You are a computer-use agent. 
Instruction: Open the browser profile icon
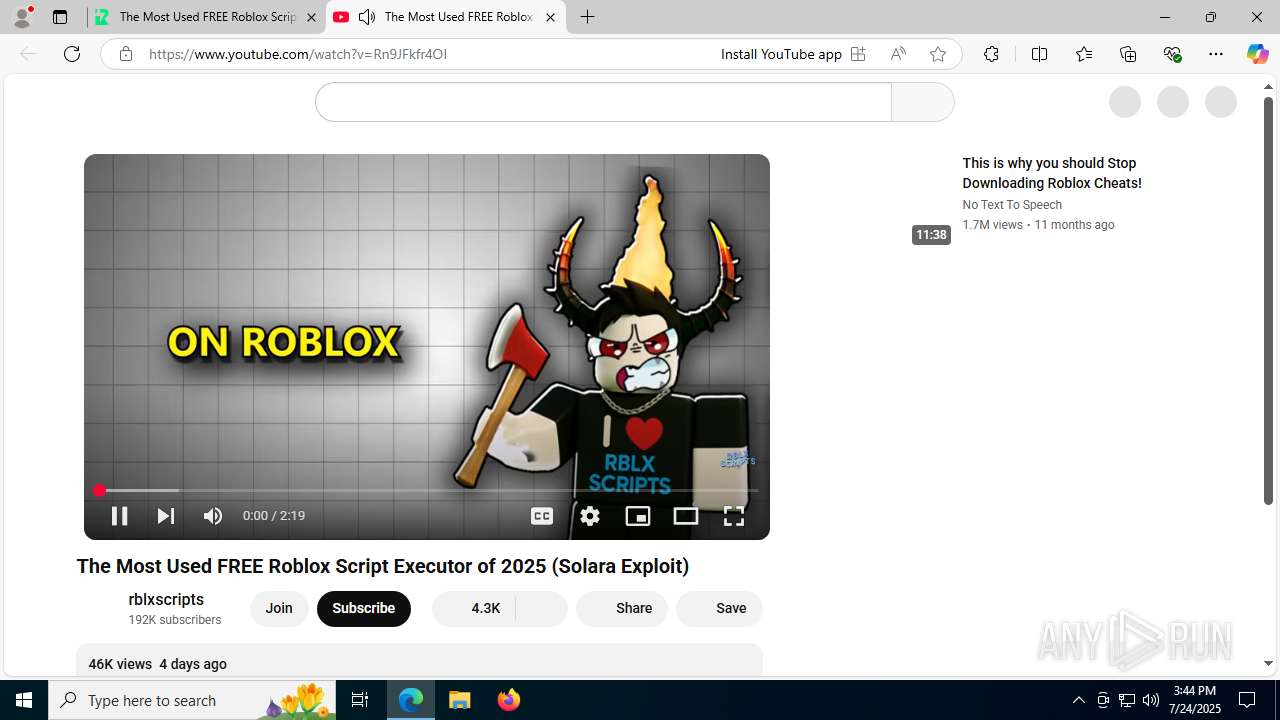tap(22, 17)
